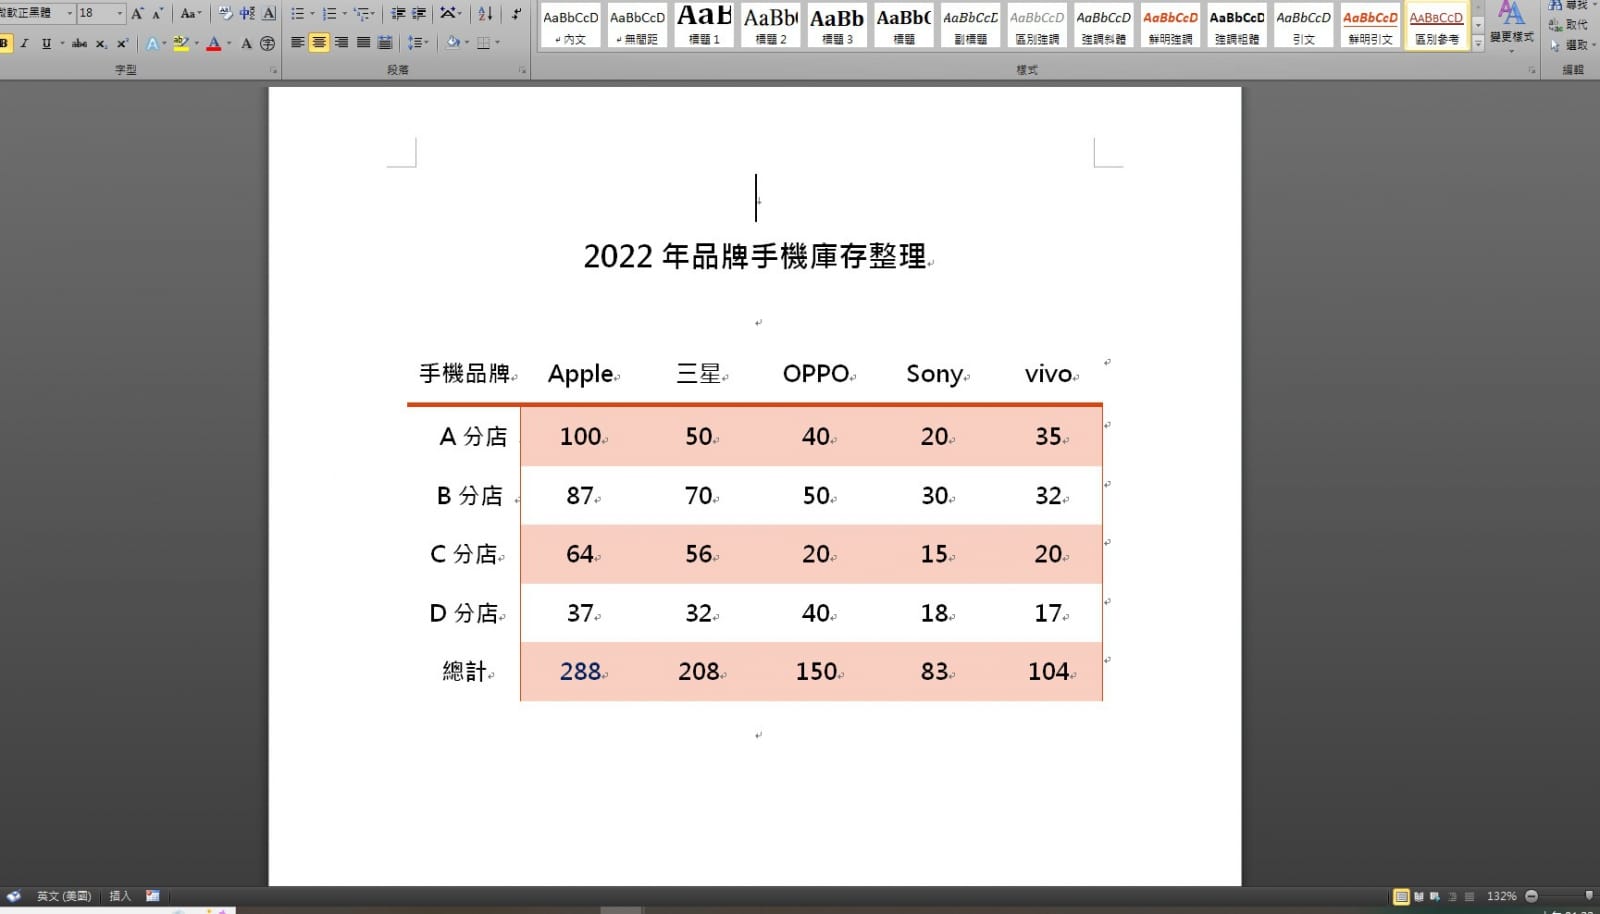Toggle superscript formatting
This screenshot has width=1600, height=914.
(x=122, y=43)
